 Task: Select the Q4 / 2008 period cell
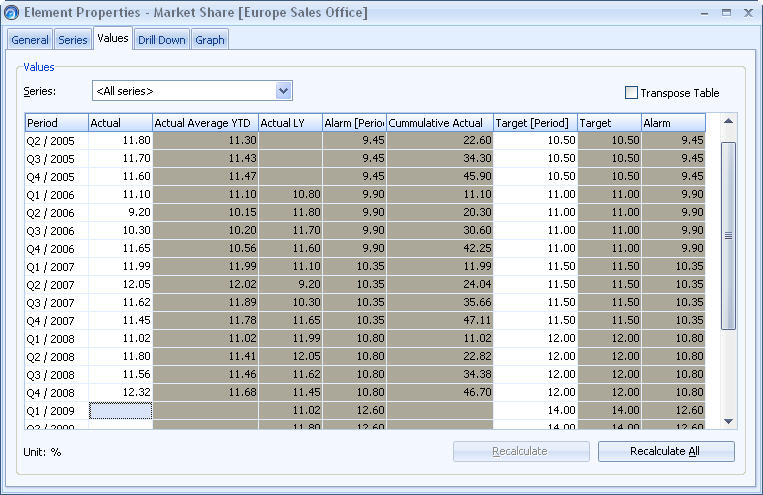click(x=56, y=393)
